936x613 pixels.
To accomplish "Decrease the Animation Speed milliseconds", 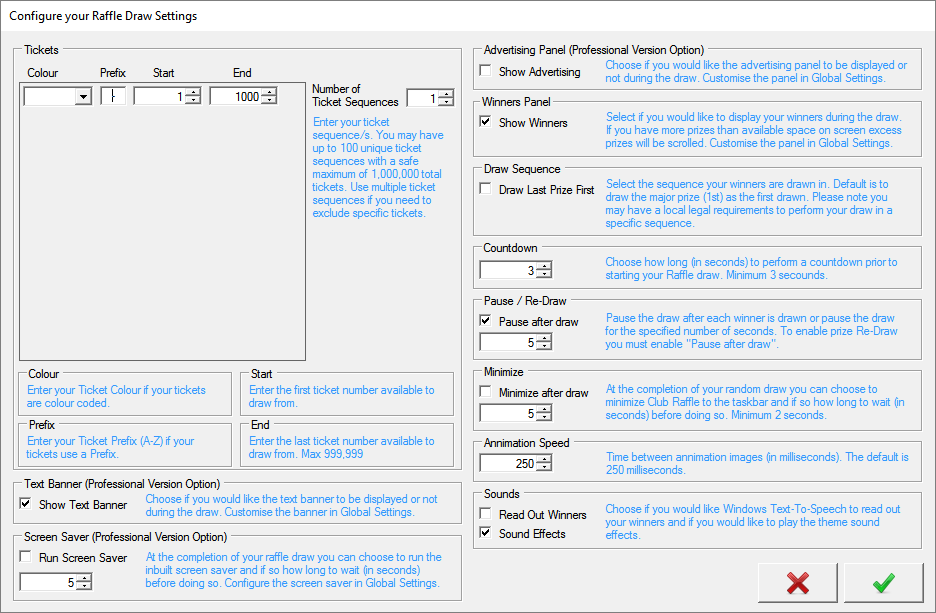I will click(543, 468).
